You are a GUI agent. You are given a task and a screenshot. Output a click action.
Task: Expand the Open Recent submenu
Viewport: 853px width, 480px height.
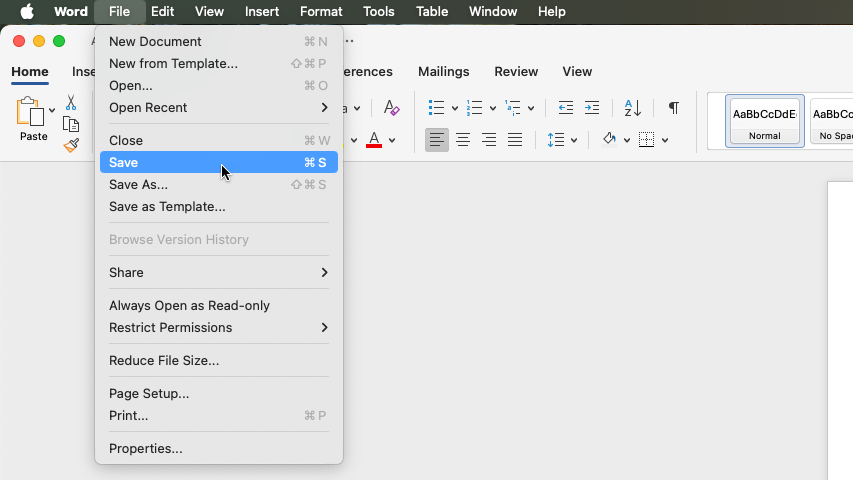coord(219,108)
